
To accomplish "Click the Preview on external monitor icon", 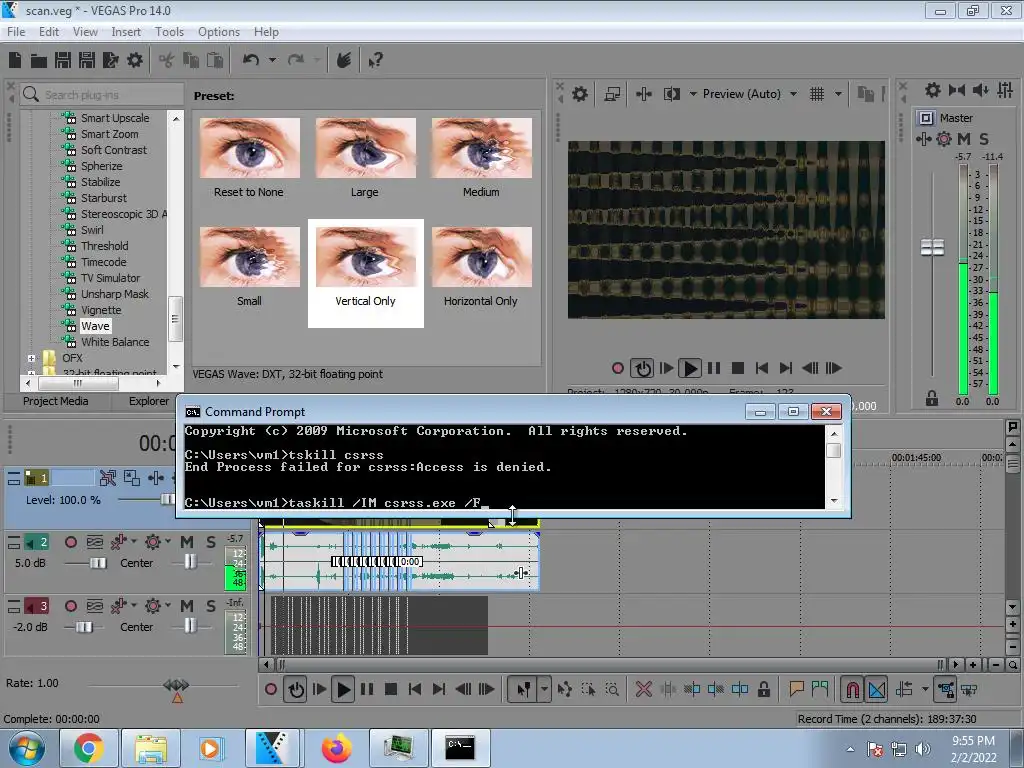I will pyautogui.click(x=612, y=94).
